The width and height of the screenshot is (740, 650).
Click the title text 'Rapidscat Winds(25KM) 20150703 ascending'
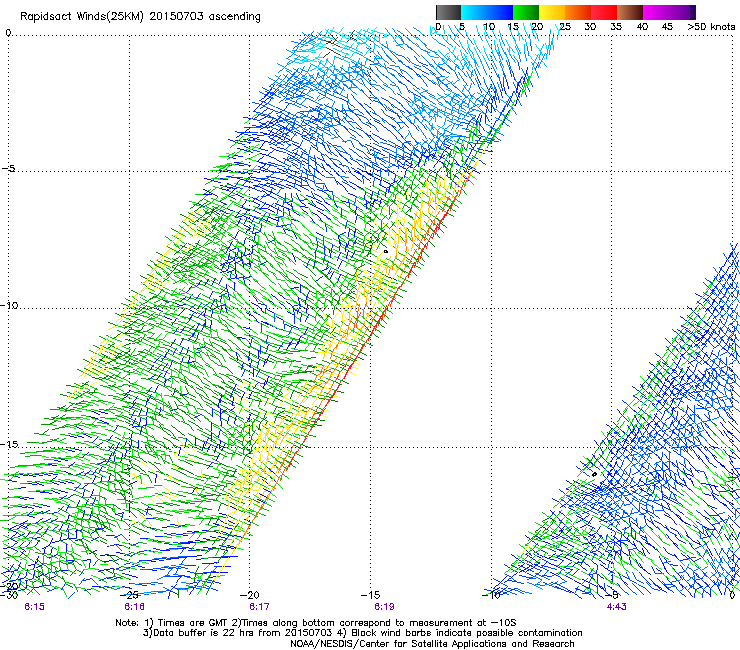tap(140, 17)
